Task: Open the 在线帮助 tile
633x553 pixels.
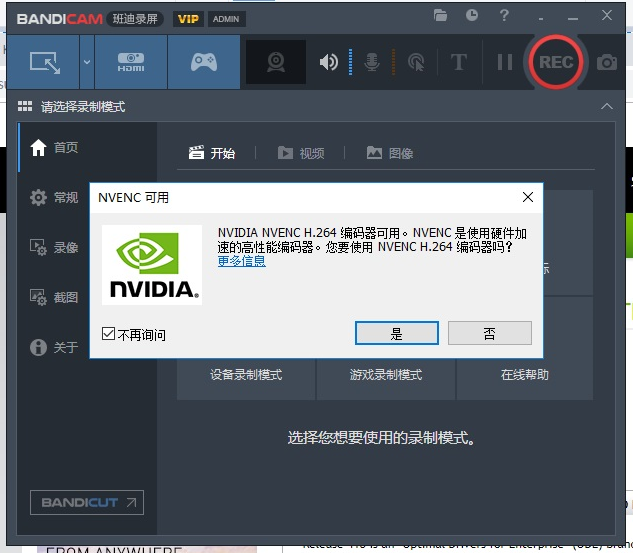Action: tap(525, 375)
